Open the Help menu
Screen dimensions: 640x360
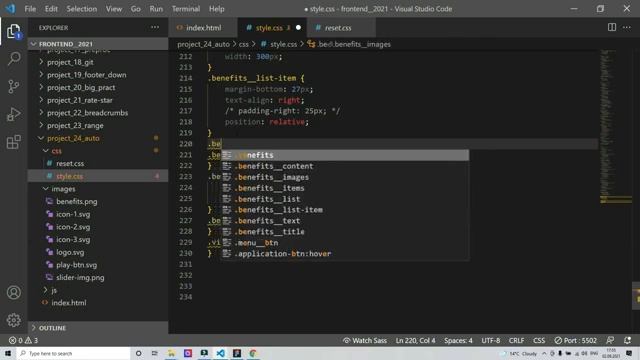217,9
